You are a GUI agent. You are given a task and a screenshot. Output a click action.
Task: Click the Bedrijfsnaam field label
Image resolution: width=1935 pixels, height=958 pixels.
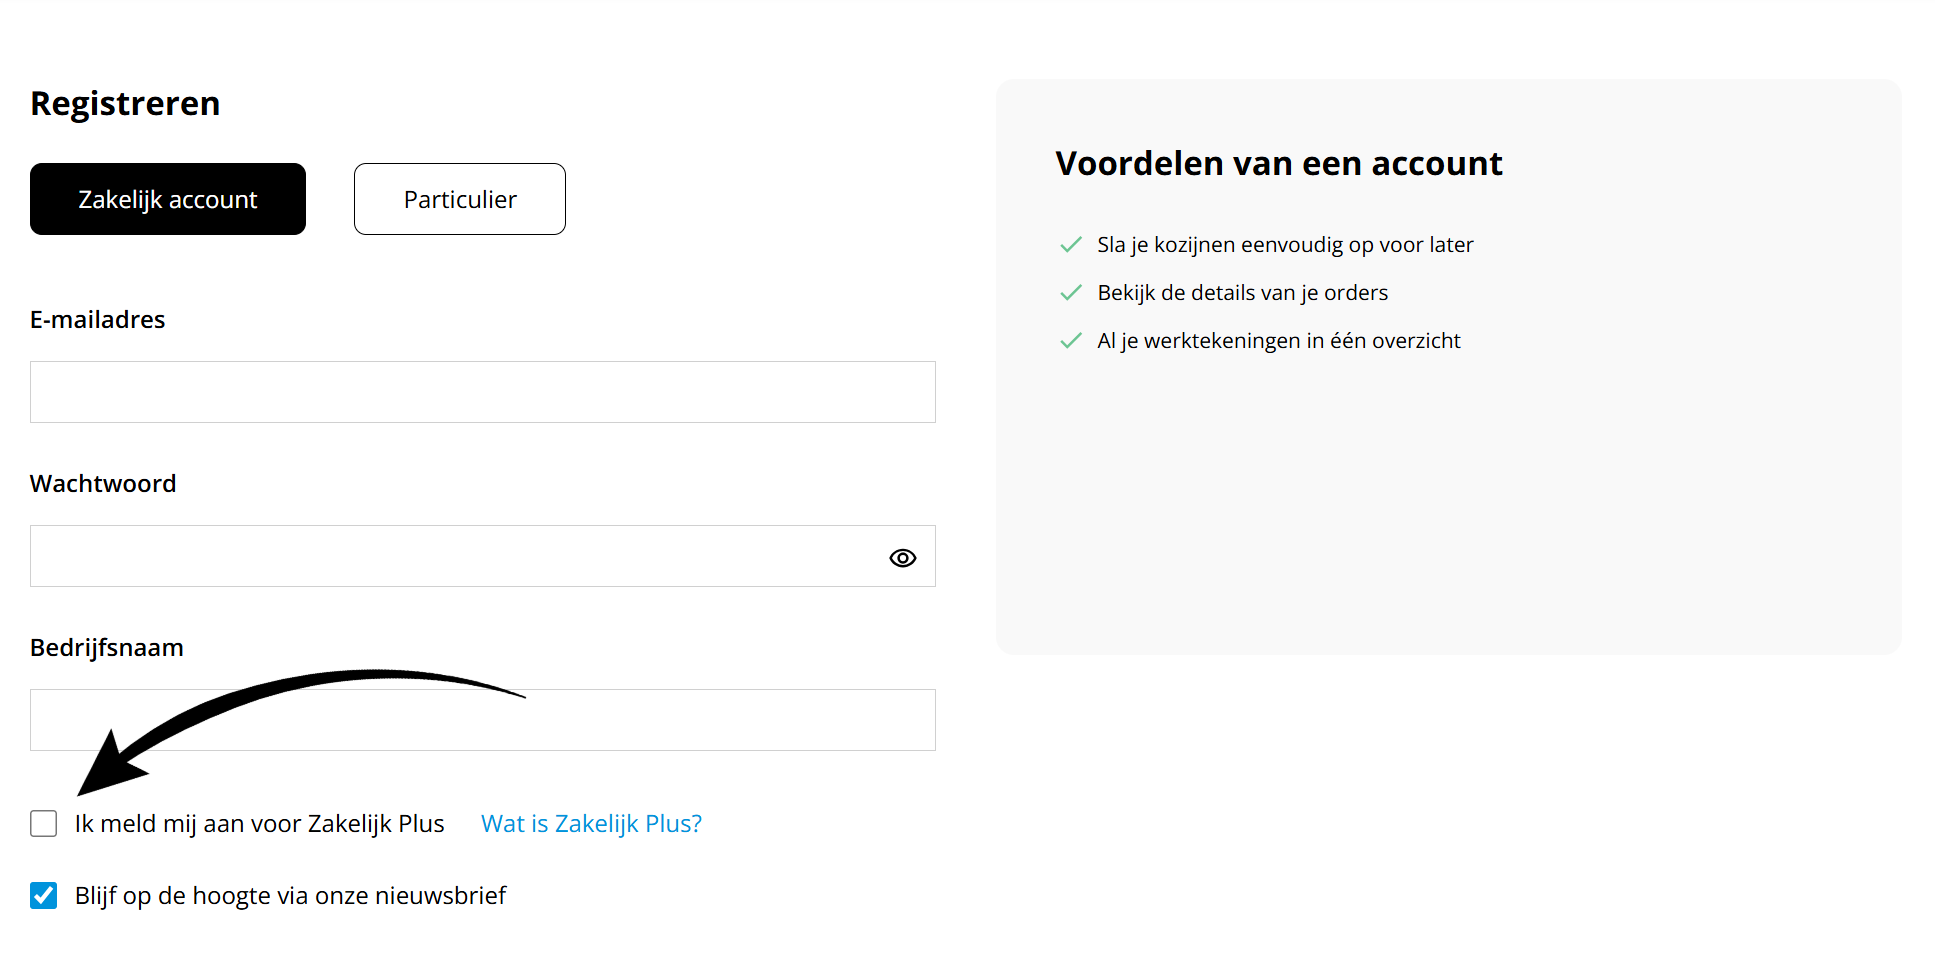pos(107,648)
